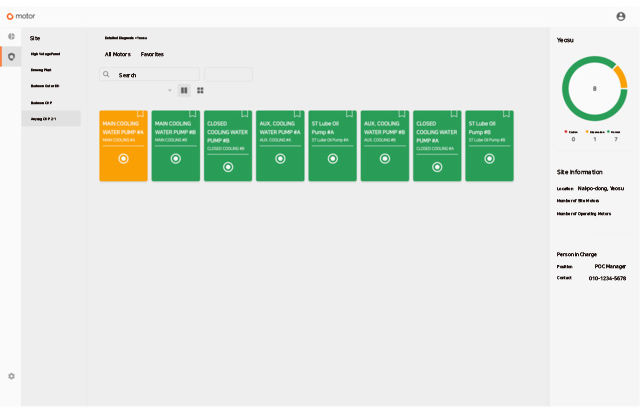Bookmark MAIN COOLING WATER PUMP #A card

[x=140, y=114]
